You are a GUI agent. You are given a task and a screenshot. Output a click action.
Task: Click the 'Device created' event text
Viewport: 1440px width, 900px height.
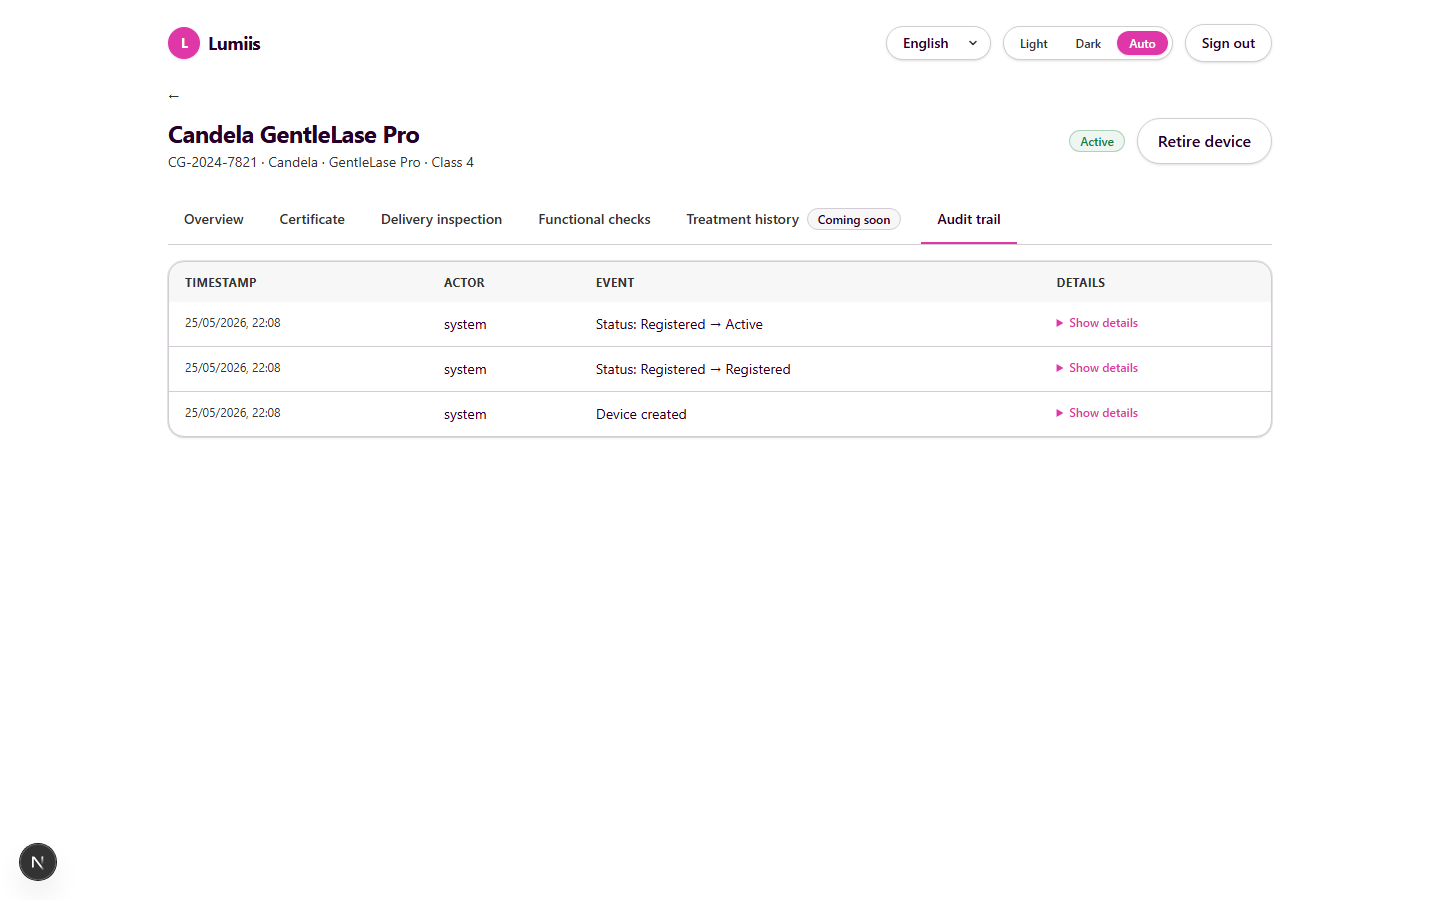641,414
